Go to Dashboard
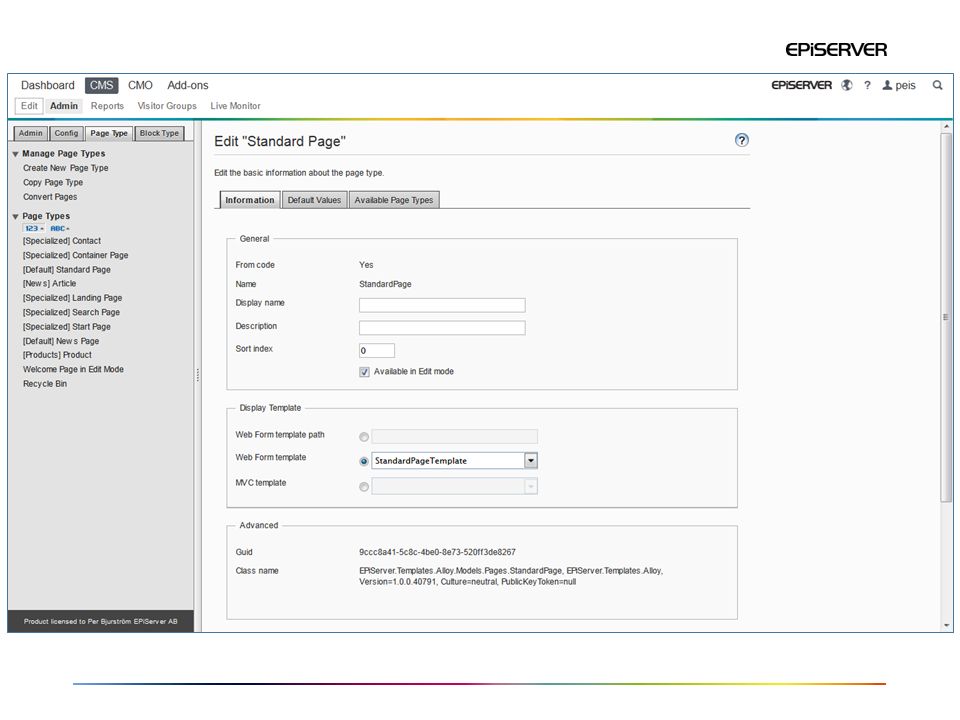 tap(48, 85)
